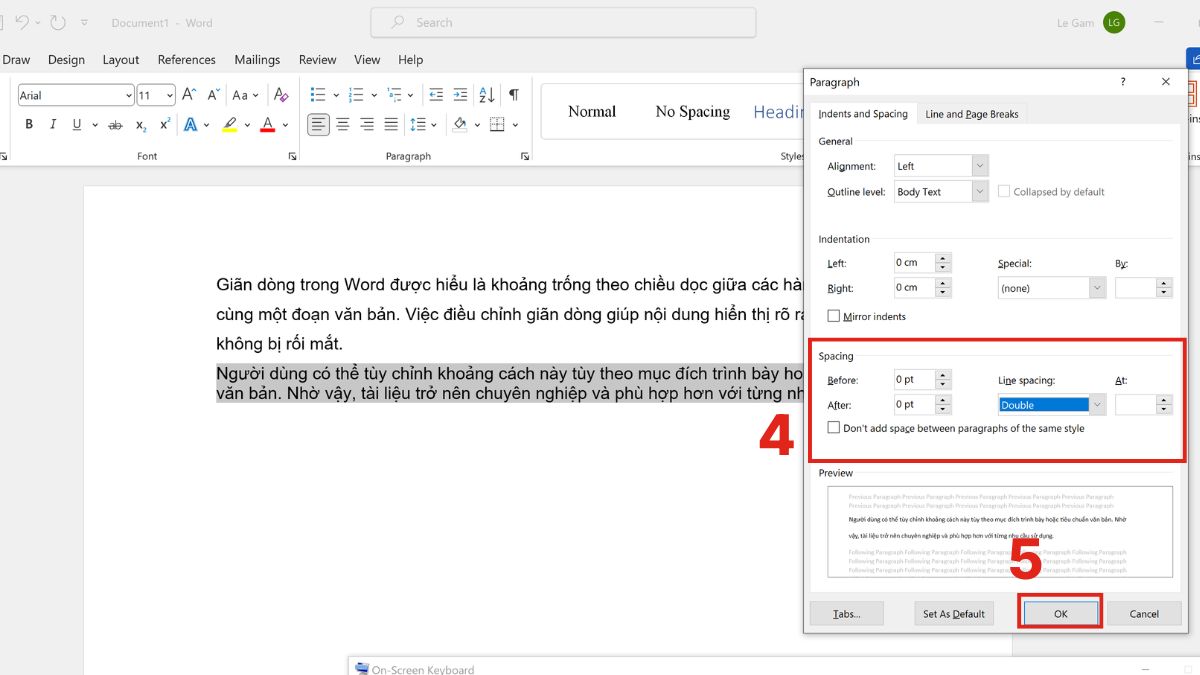Image resolution: width=1200 pixels, height=675 pixels.
Task: Expand font color dropdown arrow
Action: [x=285, y=125]
